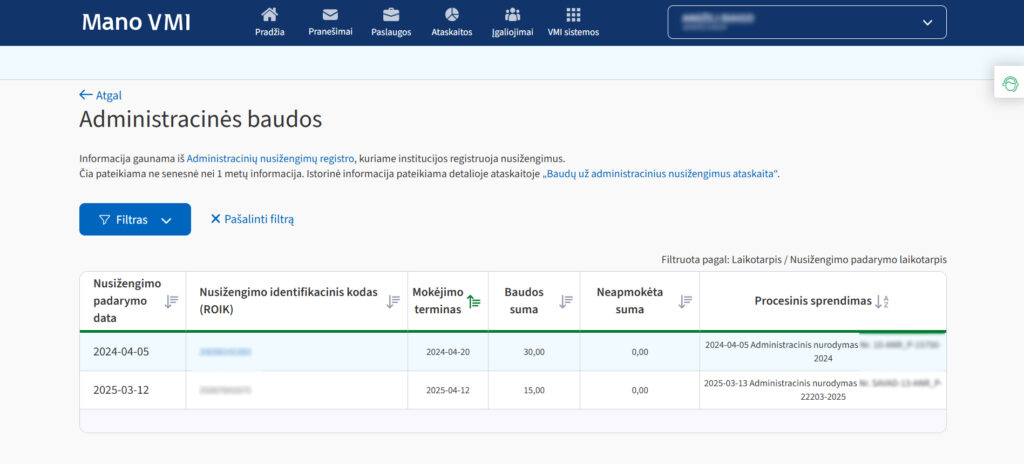Select the 2025-03-12 offense date cell
Screen dimensions: 1024x464
[133, 390]
